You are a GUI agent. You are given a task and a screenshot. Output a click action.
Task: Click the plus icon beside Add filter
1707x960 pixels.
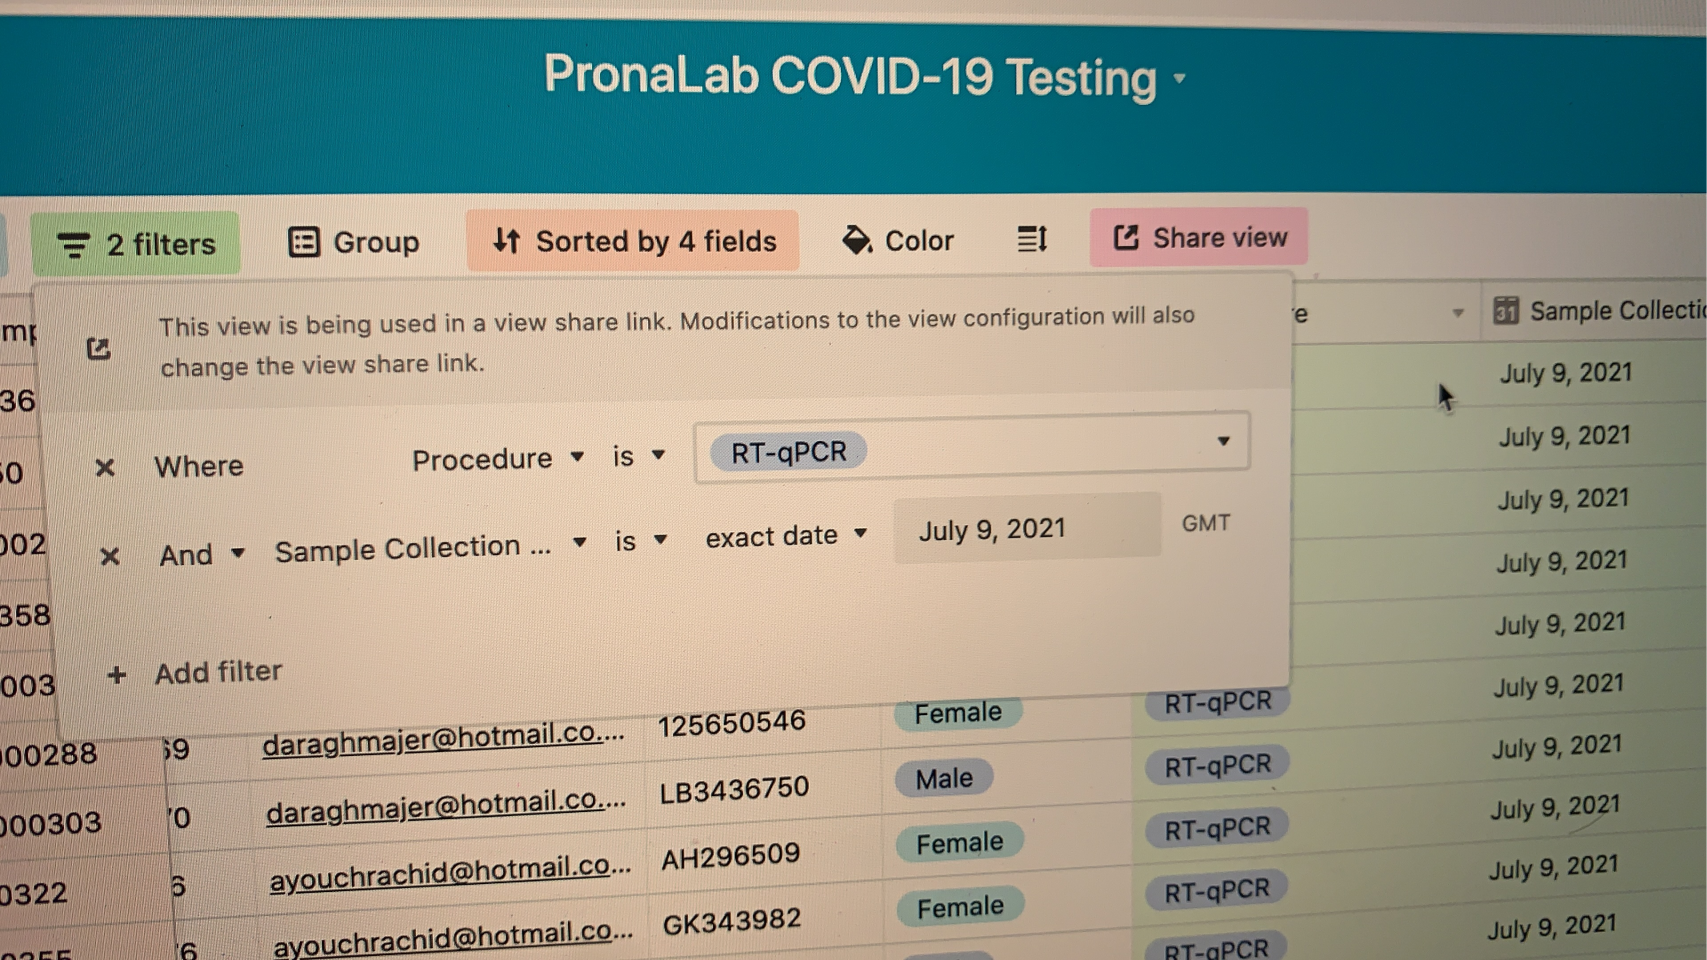[x=116, y=675]
